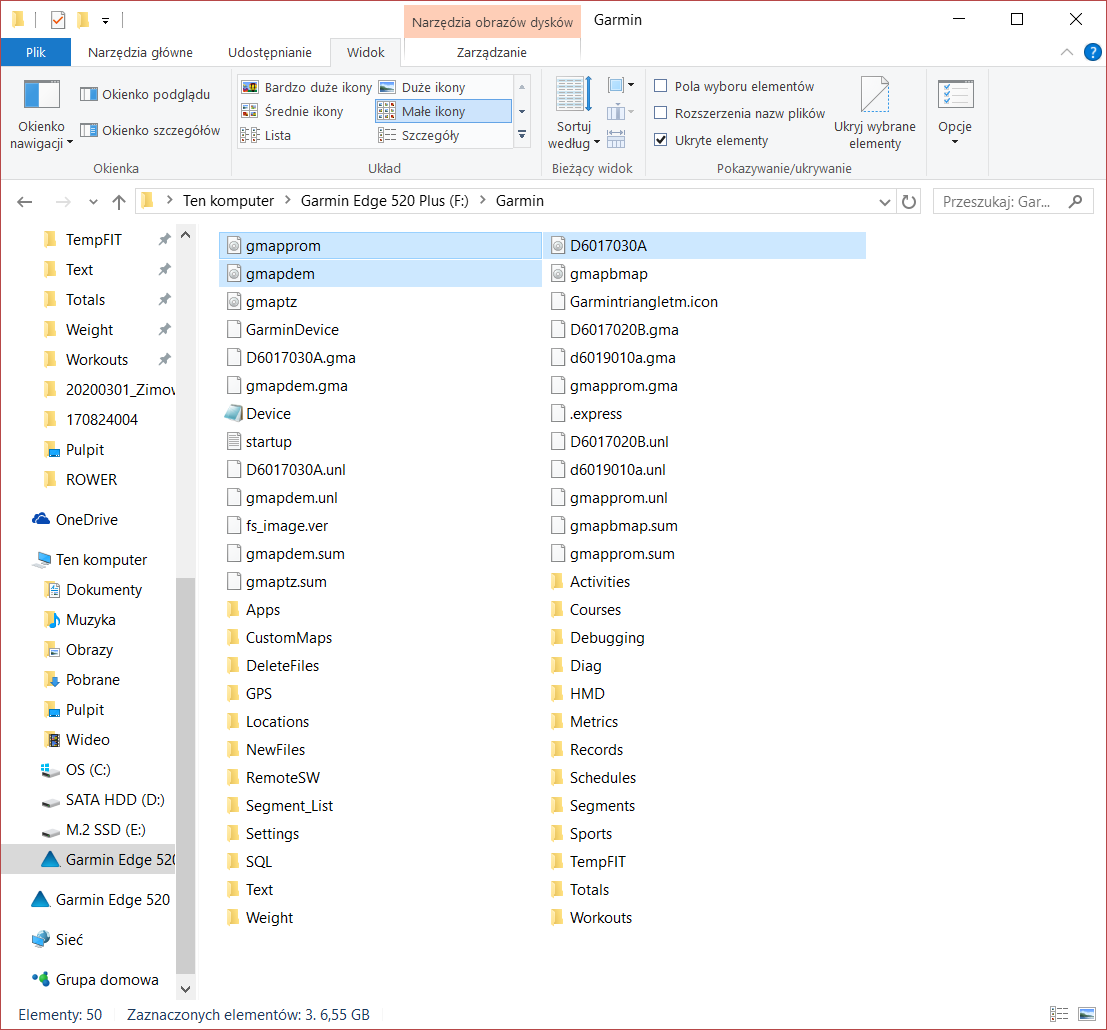Image resolution: width=1107 pixels, height=1030 pixels.
Task: Toggle Okienko podglądu preview pane
Action: click(x=145, y=94)
